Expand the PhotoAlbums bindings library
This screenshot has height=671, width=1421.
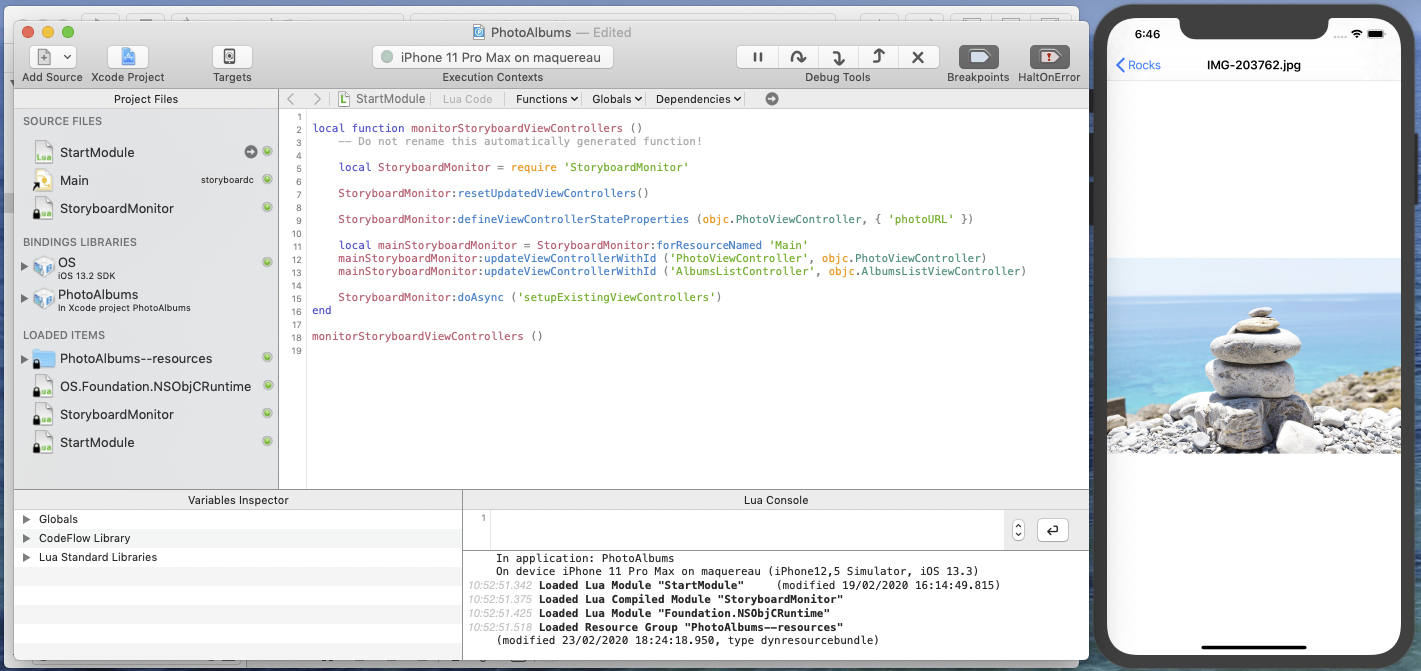[x=25, y=298]
